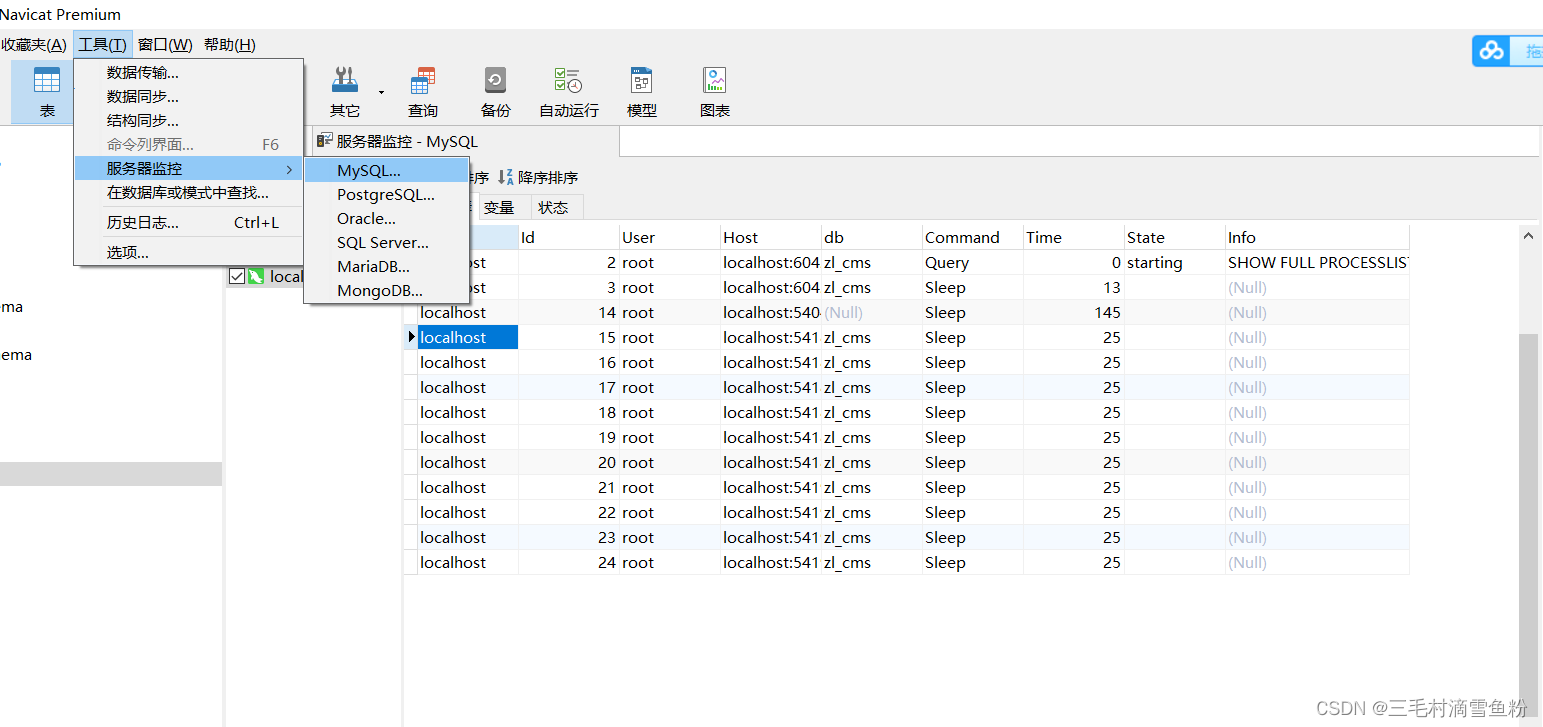Click the Navicat Cloud icon at top right
This screenshot has height=727, width=1543.
tap(1492, 50)
